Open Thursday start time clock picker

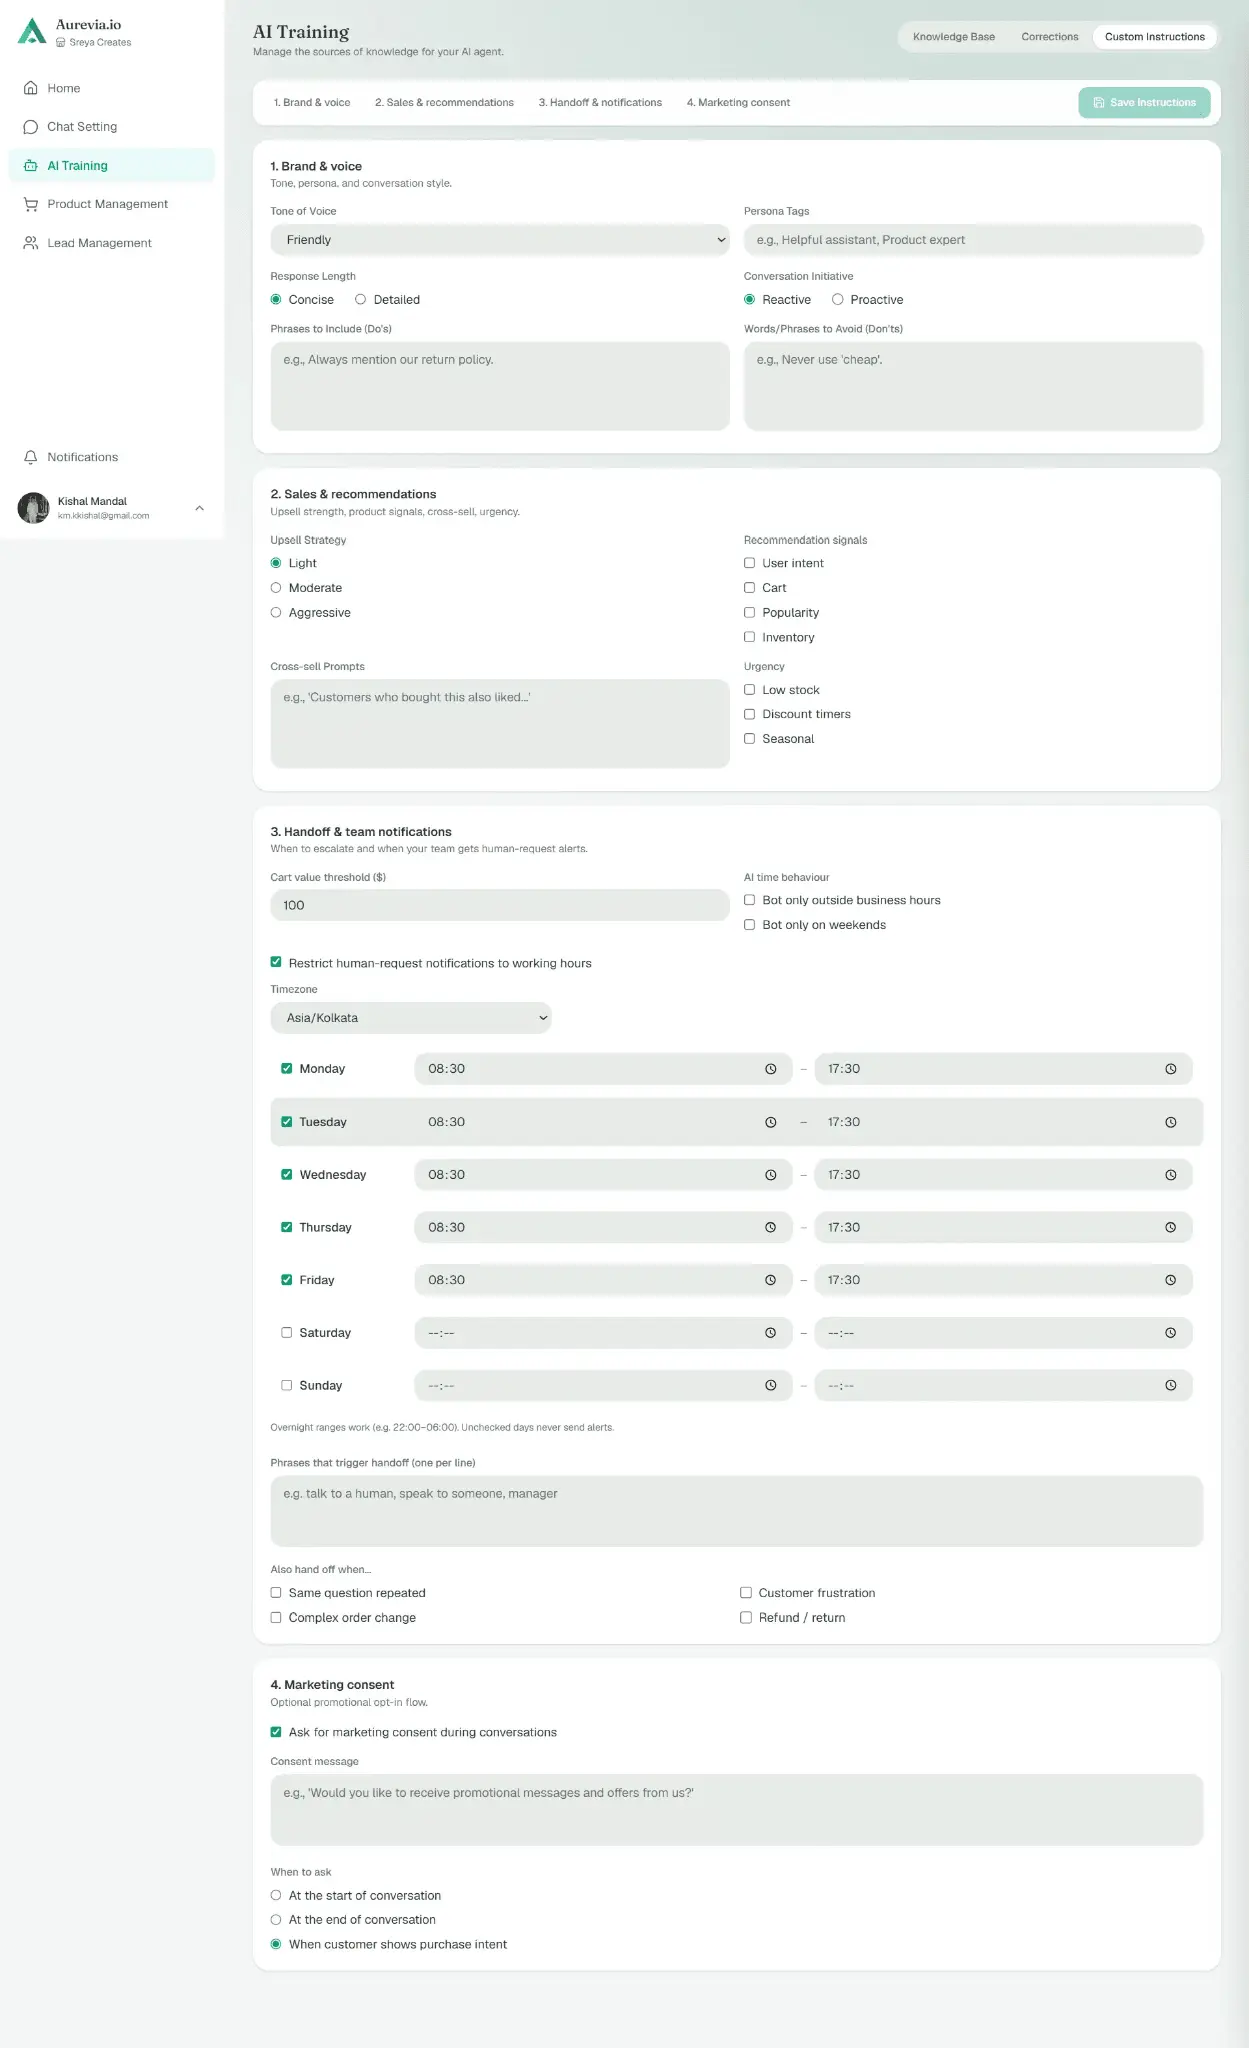pyautogui.click(x=771, y=1227)
